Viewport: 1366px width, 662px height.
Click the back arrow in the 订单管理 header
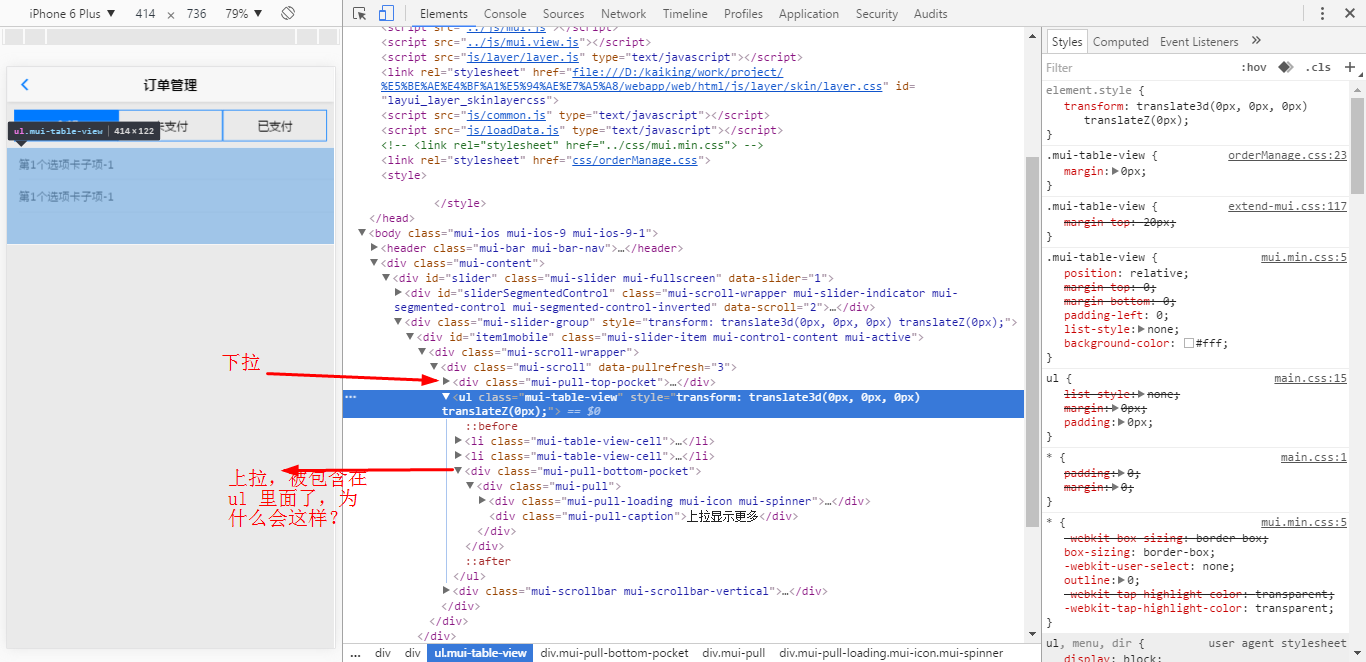[x=25, y=85]
